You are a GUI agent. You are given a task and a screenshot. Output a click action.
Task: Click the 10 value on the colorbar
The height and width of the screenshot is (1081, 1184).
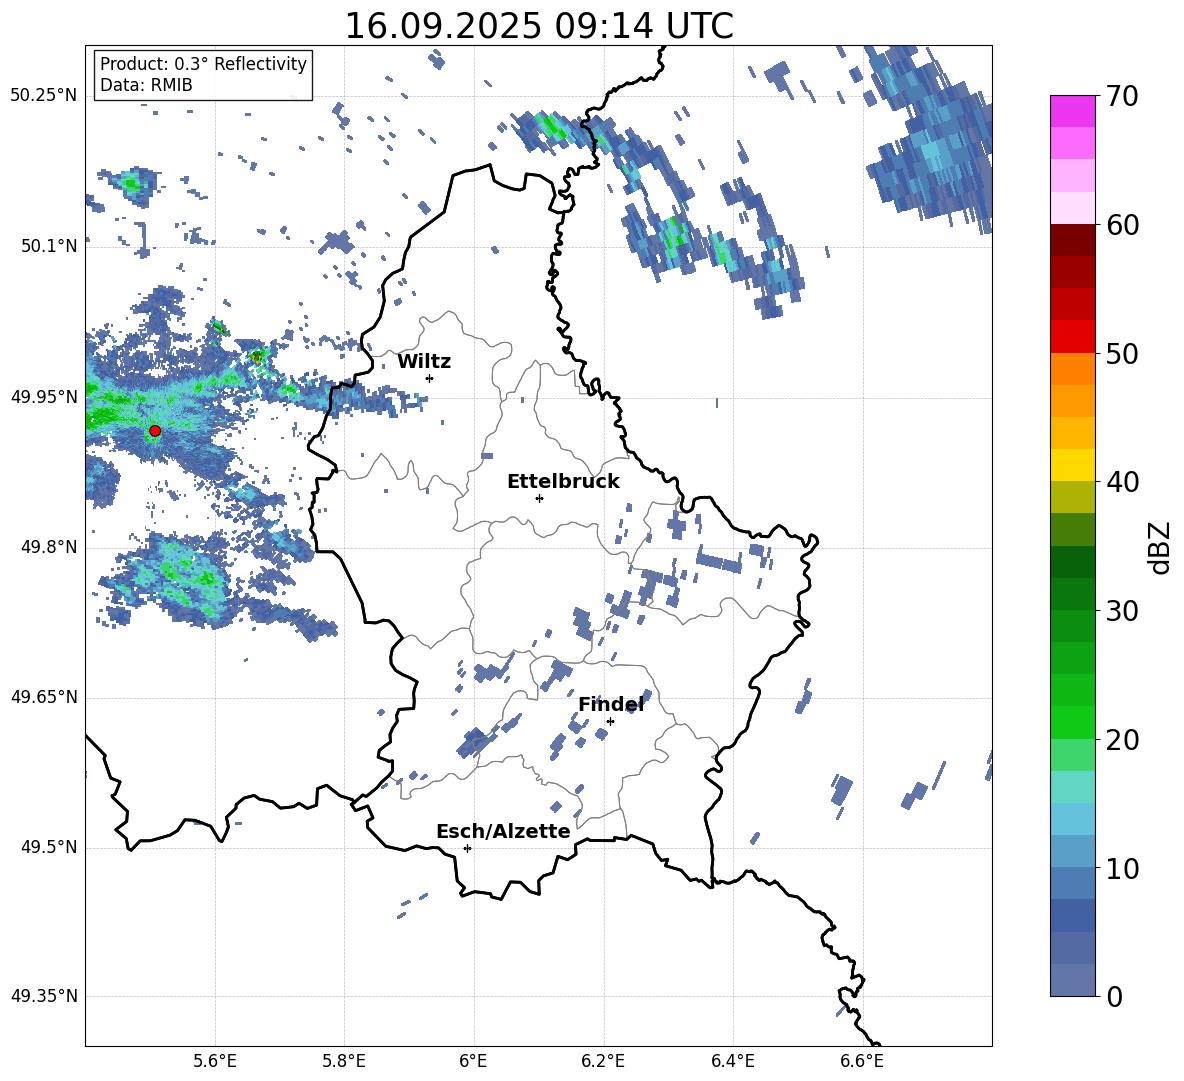1123,868
